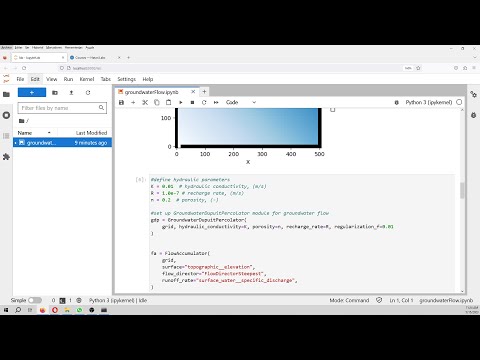Click the kernel status circle indicator
Screen dimensions: 480x360
click(459, 102)
